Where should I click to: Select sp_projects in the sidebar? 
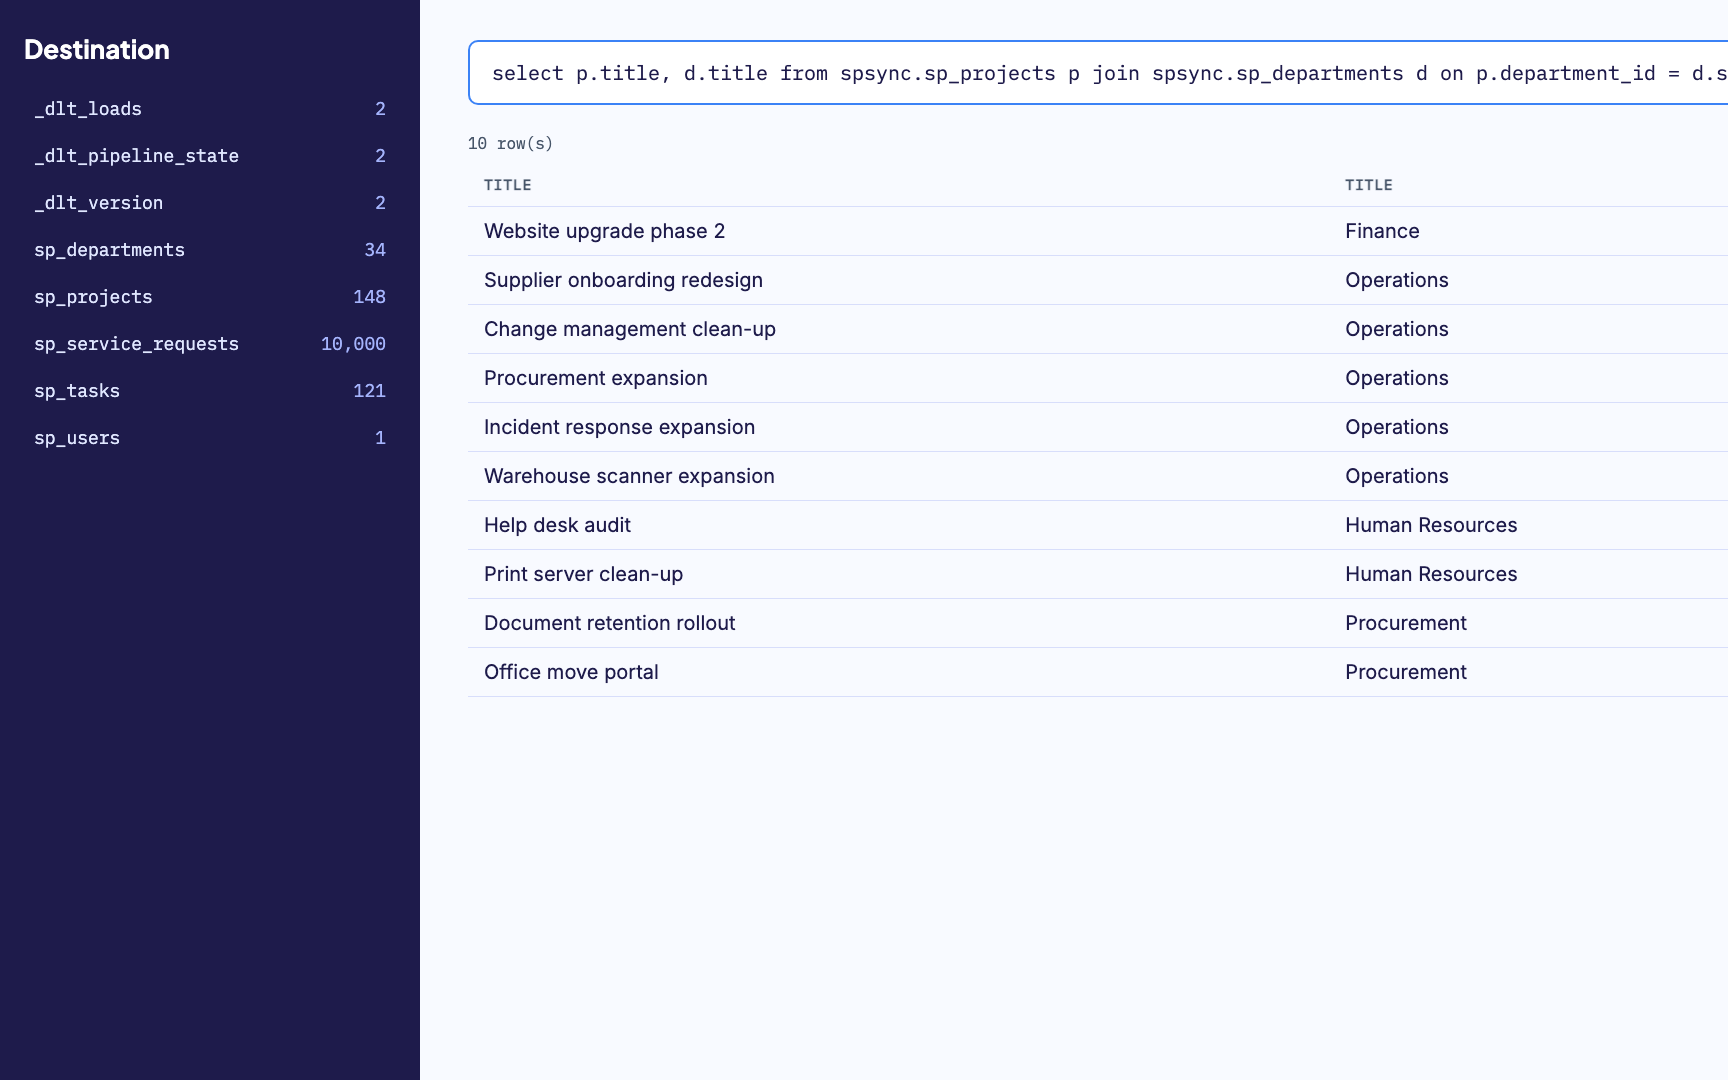pos(210,297)
